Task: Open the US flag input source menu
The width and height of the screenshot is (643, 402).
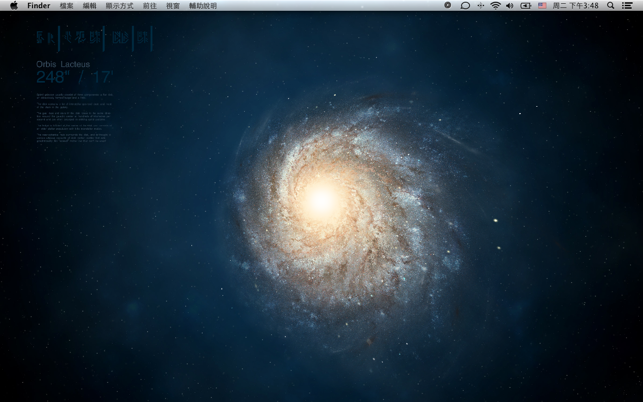Action: pyautogui.click(x=542, y=6)
